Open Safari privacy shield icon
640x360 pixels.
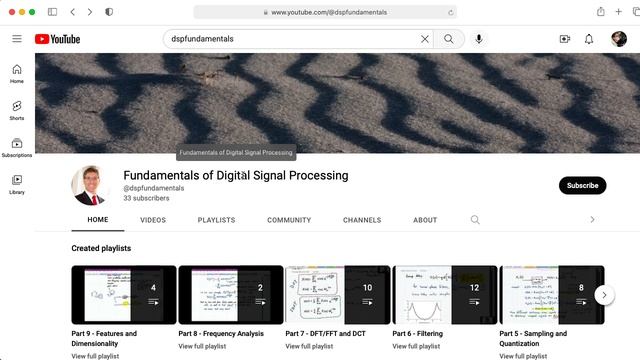point(109,12)
